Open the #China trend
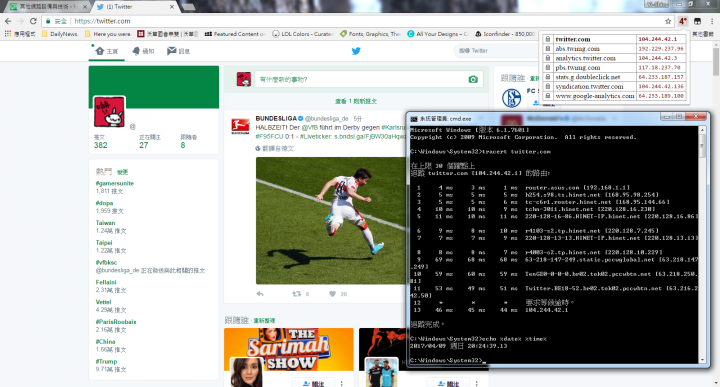Image resolution: width=720 pixels, height=387 pixels. 105,341
